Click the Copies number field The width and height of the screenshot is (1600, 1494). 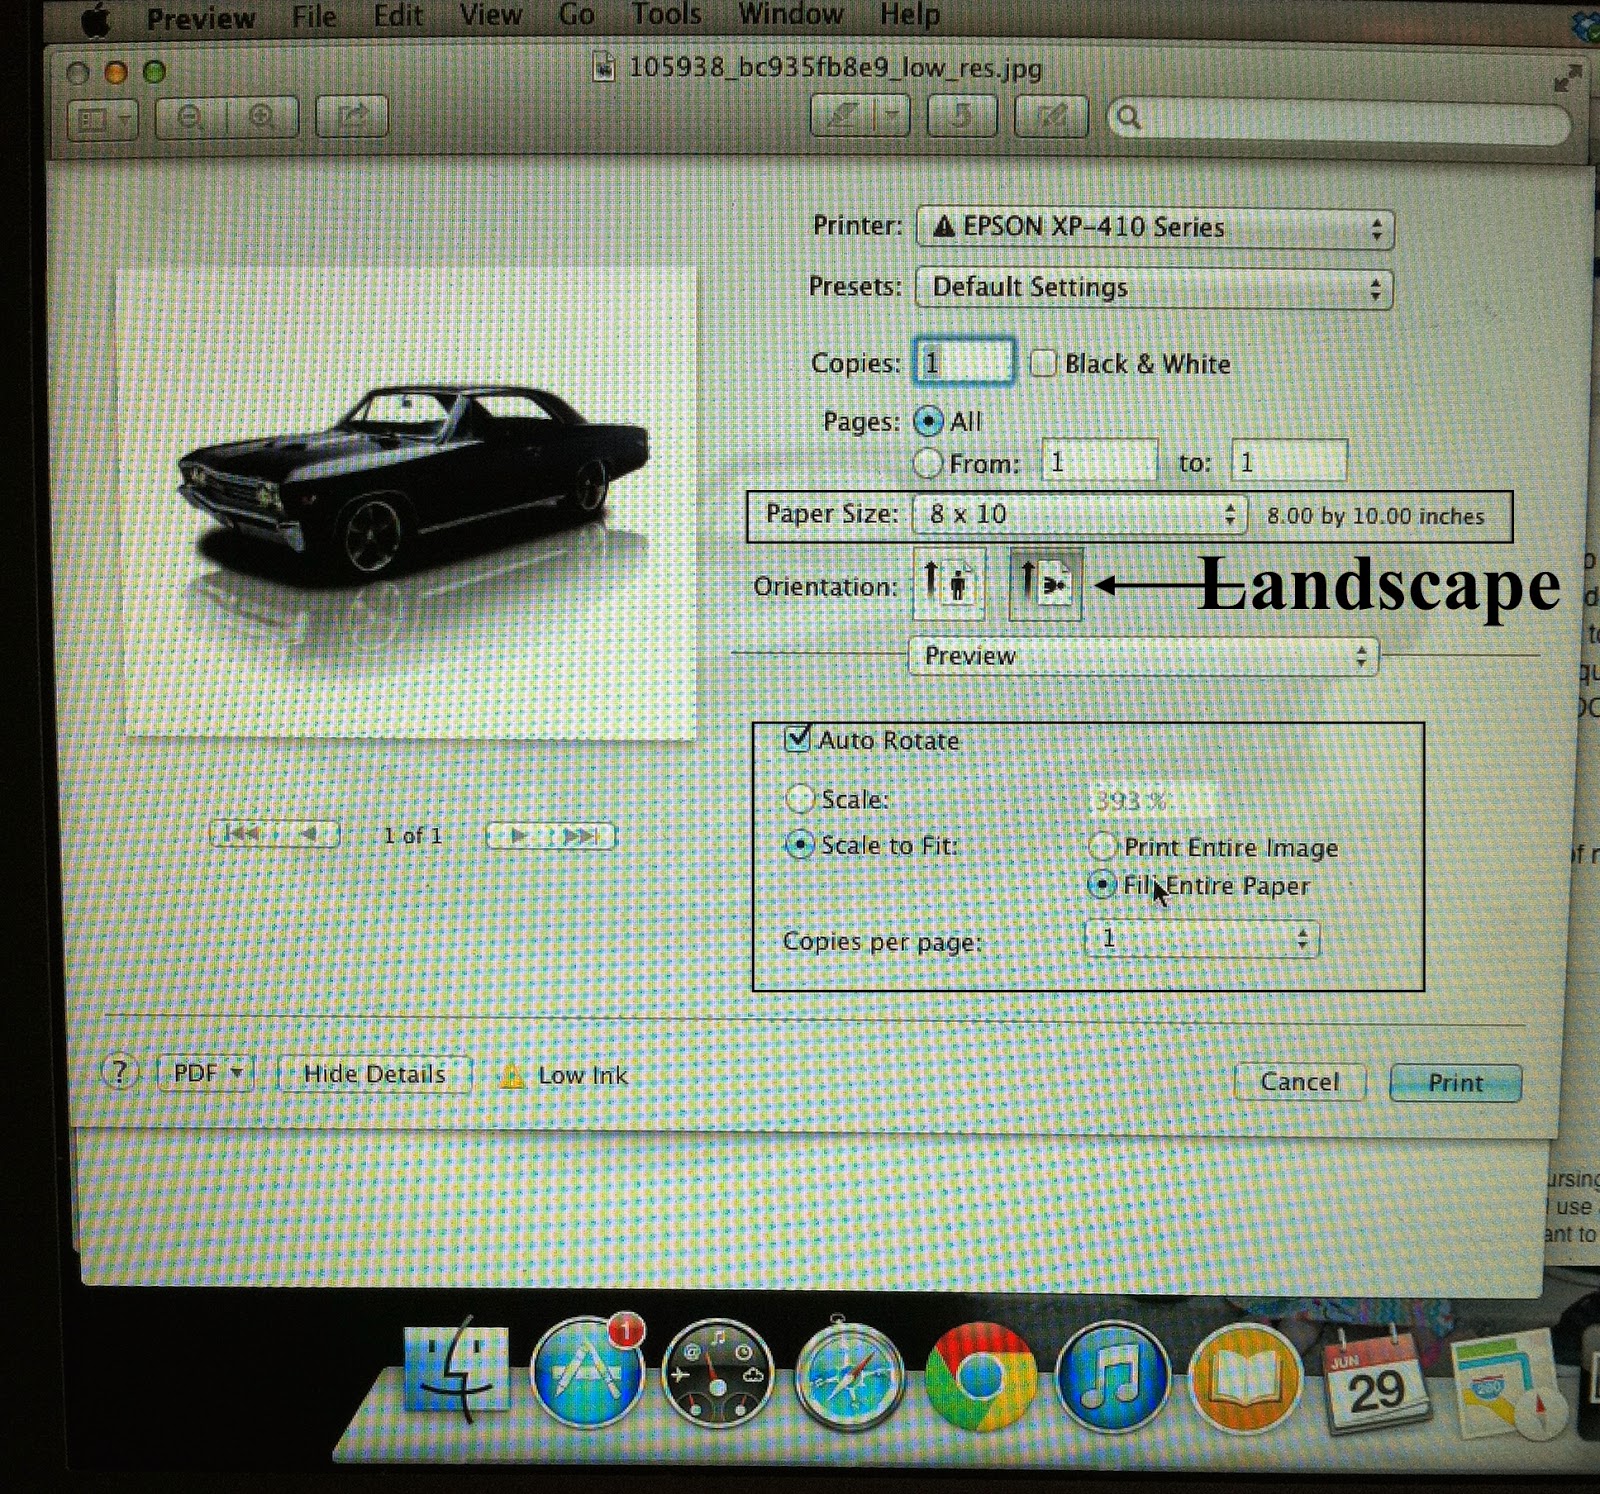(x=964, y=362)
